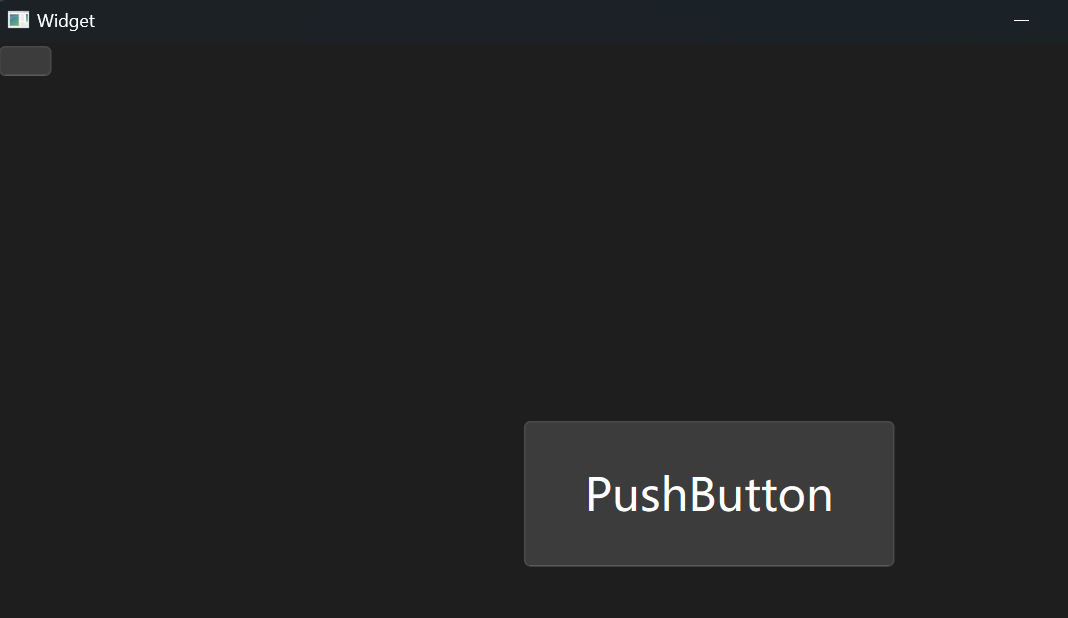The width and height of the screenshot is (1068, 618).
Task: Click the small blank button below the title
Action: [25, 61]
